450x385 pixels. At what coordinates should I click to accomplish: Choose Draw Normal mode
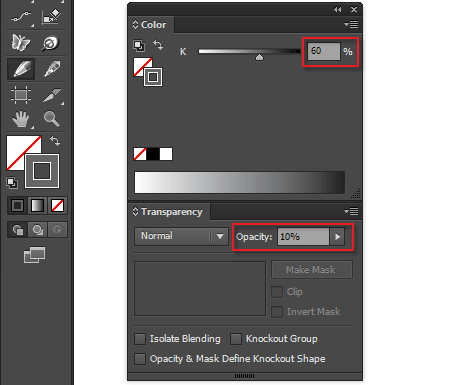tap(18, 230)
